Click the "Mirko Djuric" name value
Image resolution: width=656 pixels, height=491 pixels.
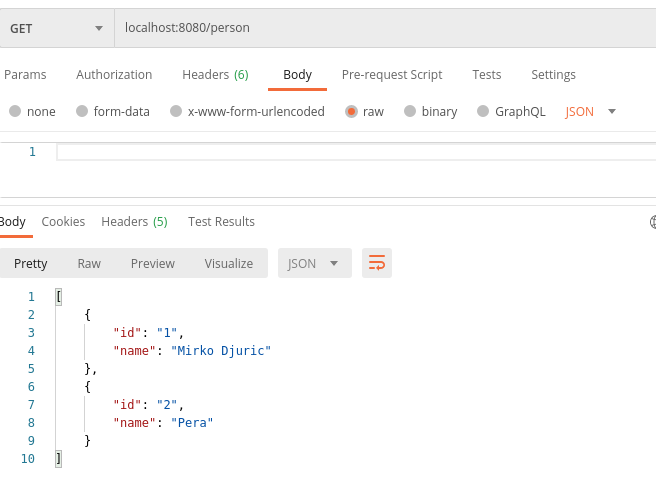pos(221,350)
